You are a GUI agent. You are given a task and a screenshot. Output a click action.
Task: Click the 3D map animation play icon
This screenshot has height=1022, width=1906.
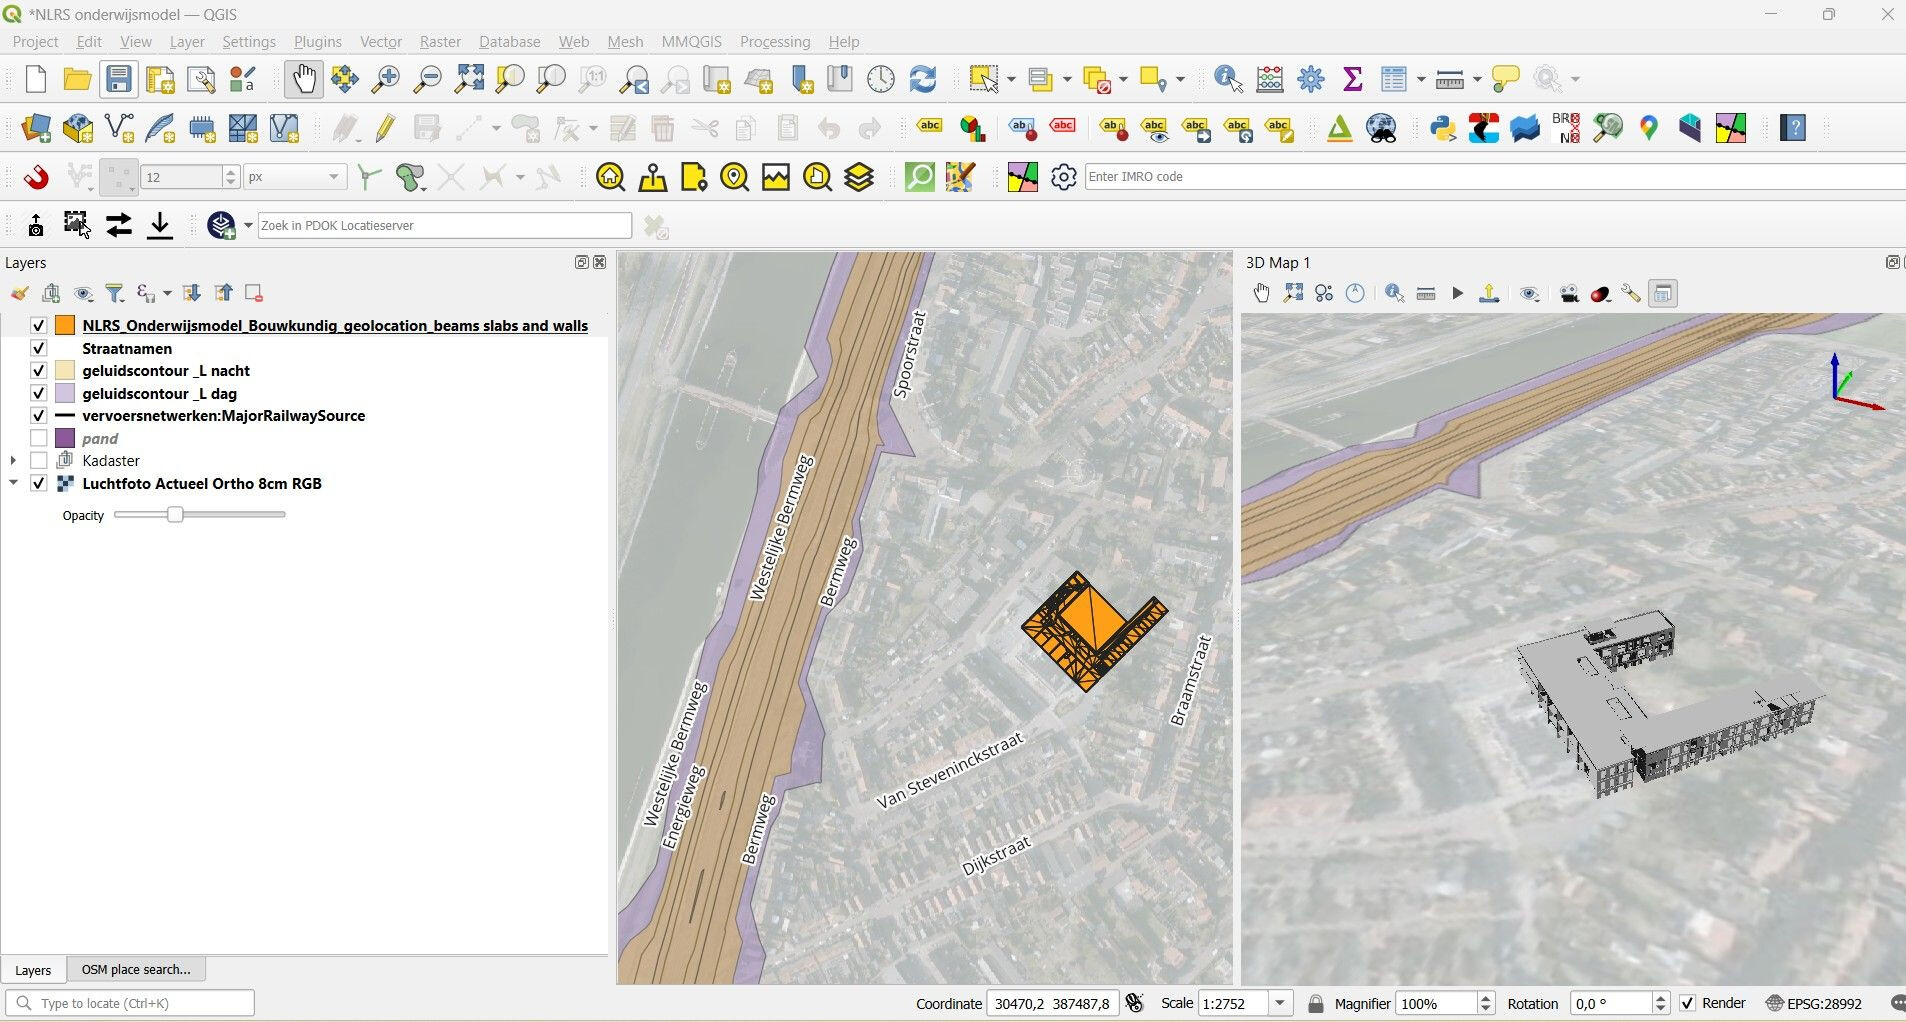(1457, 294)
